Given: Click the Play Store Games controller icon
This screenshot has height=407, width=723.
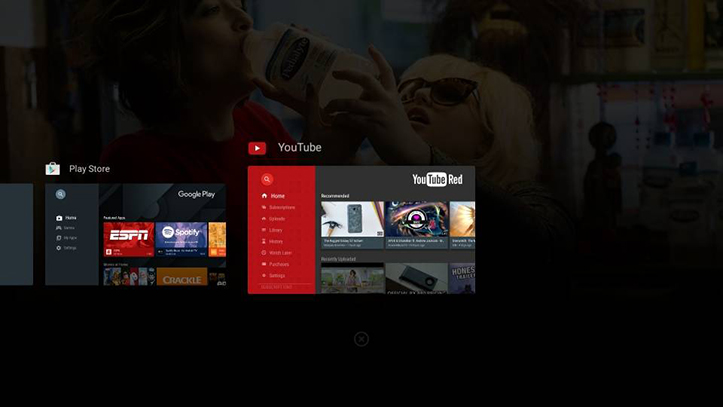Looking at the screenshot, I should [x=59, y=228].
